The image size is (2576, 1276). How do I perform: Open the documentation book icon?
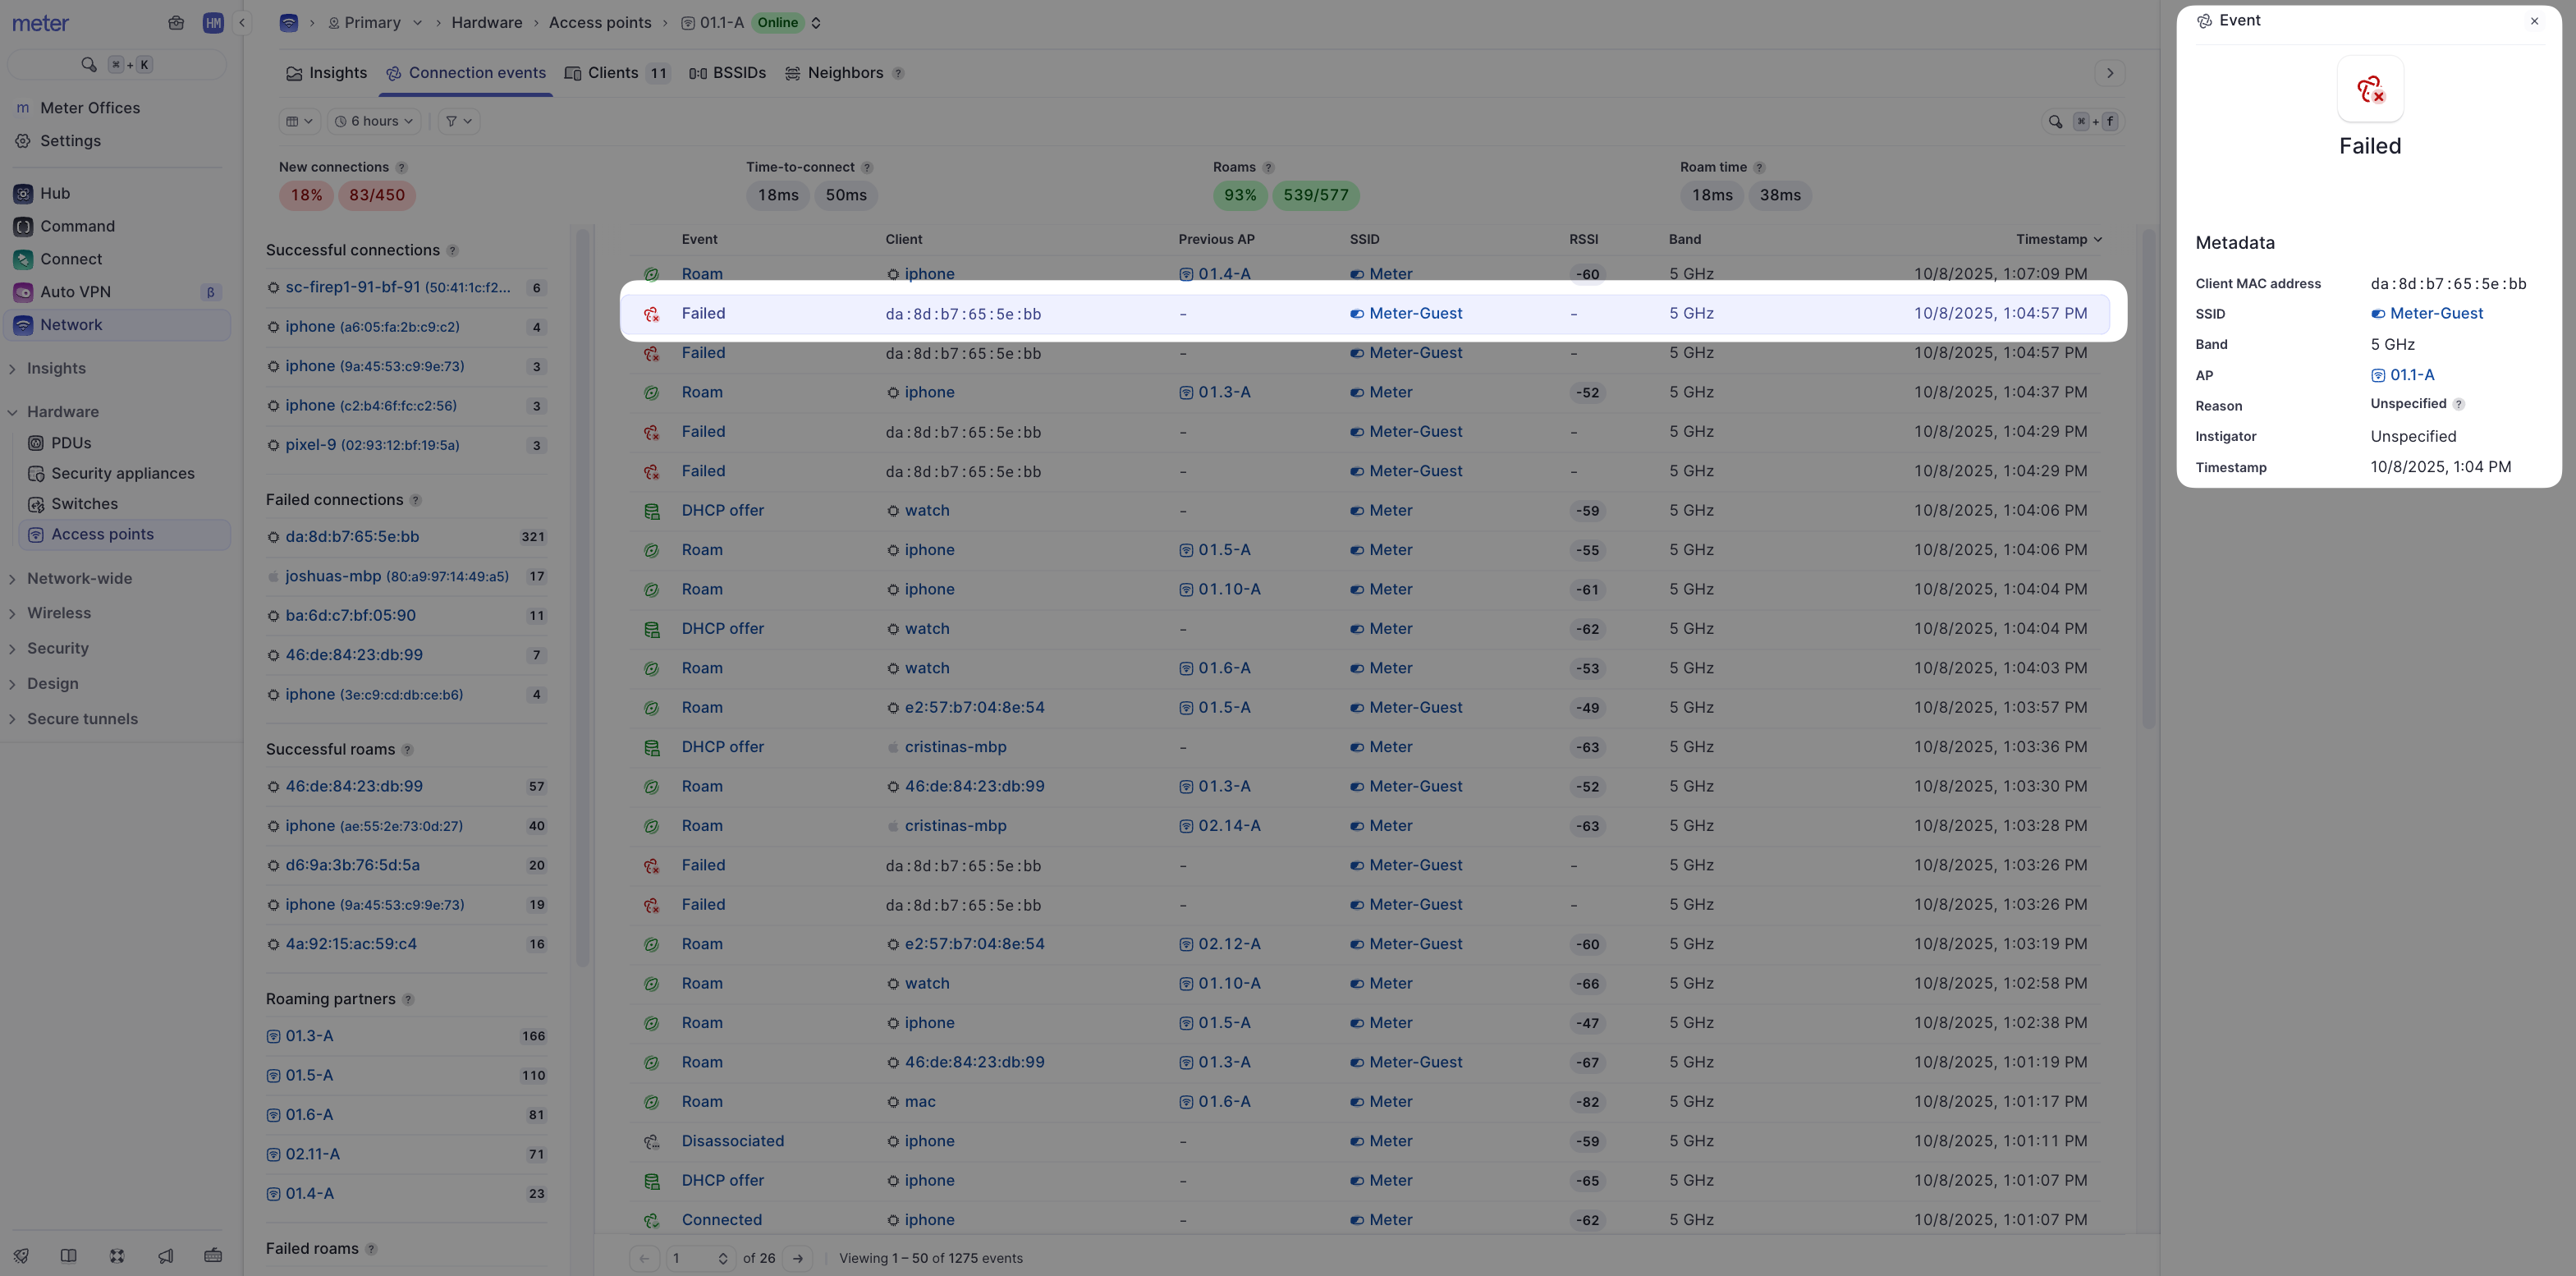(x=69, y=1256)
